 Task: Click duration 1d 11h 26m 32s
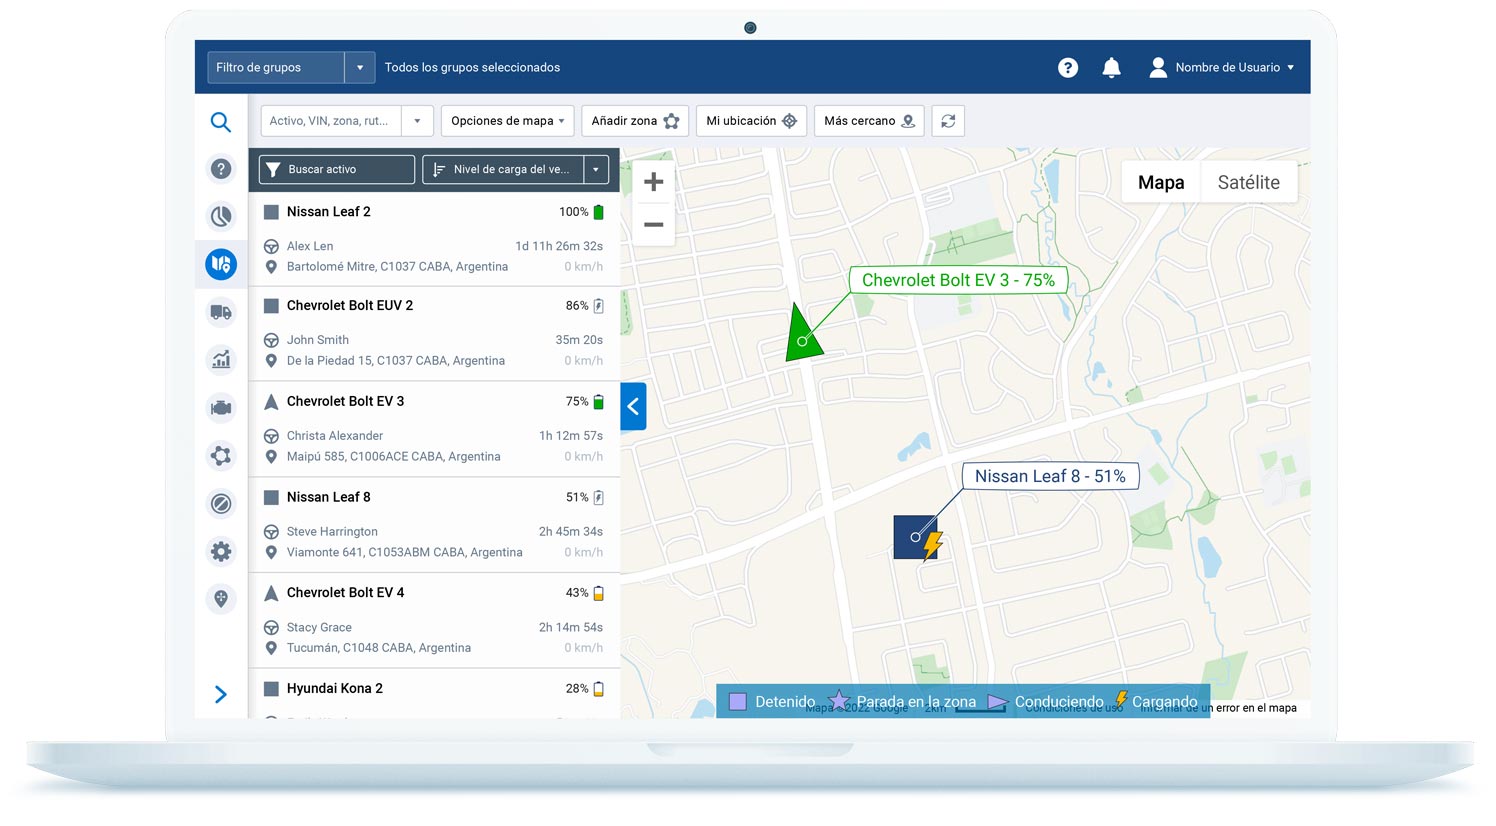tap(559, 246)
